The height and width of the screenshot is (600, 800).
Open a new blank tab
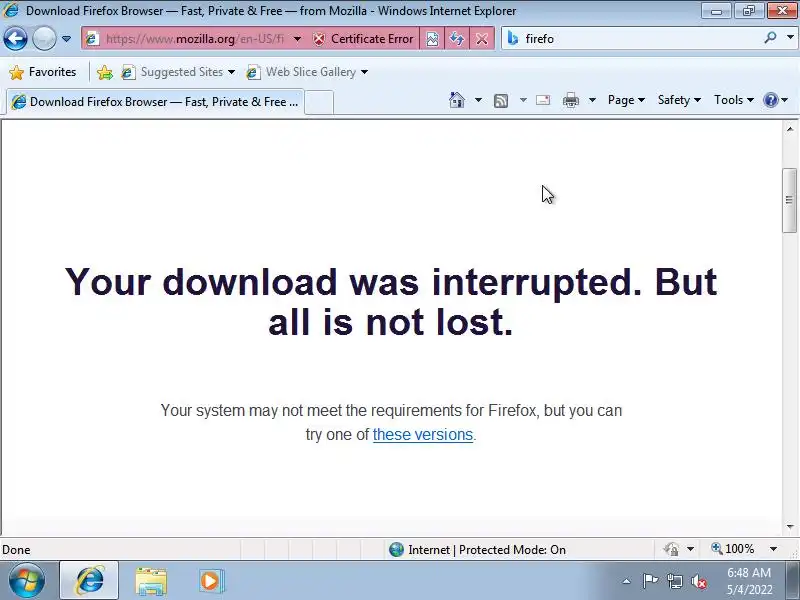point(319,103)
